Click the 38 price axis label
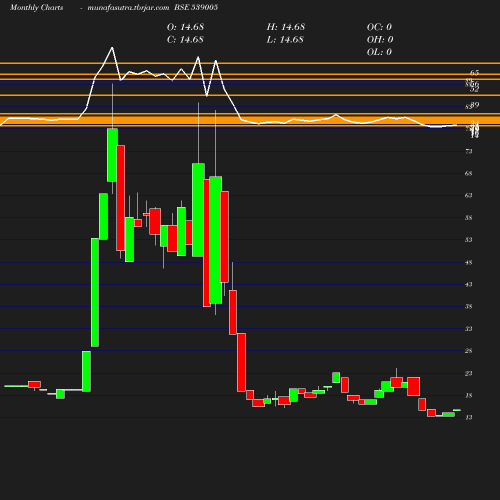 [469, 306]
